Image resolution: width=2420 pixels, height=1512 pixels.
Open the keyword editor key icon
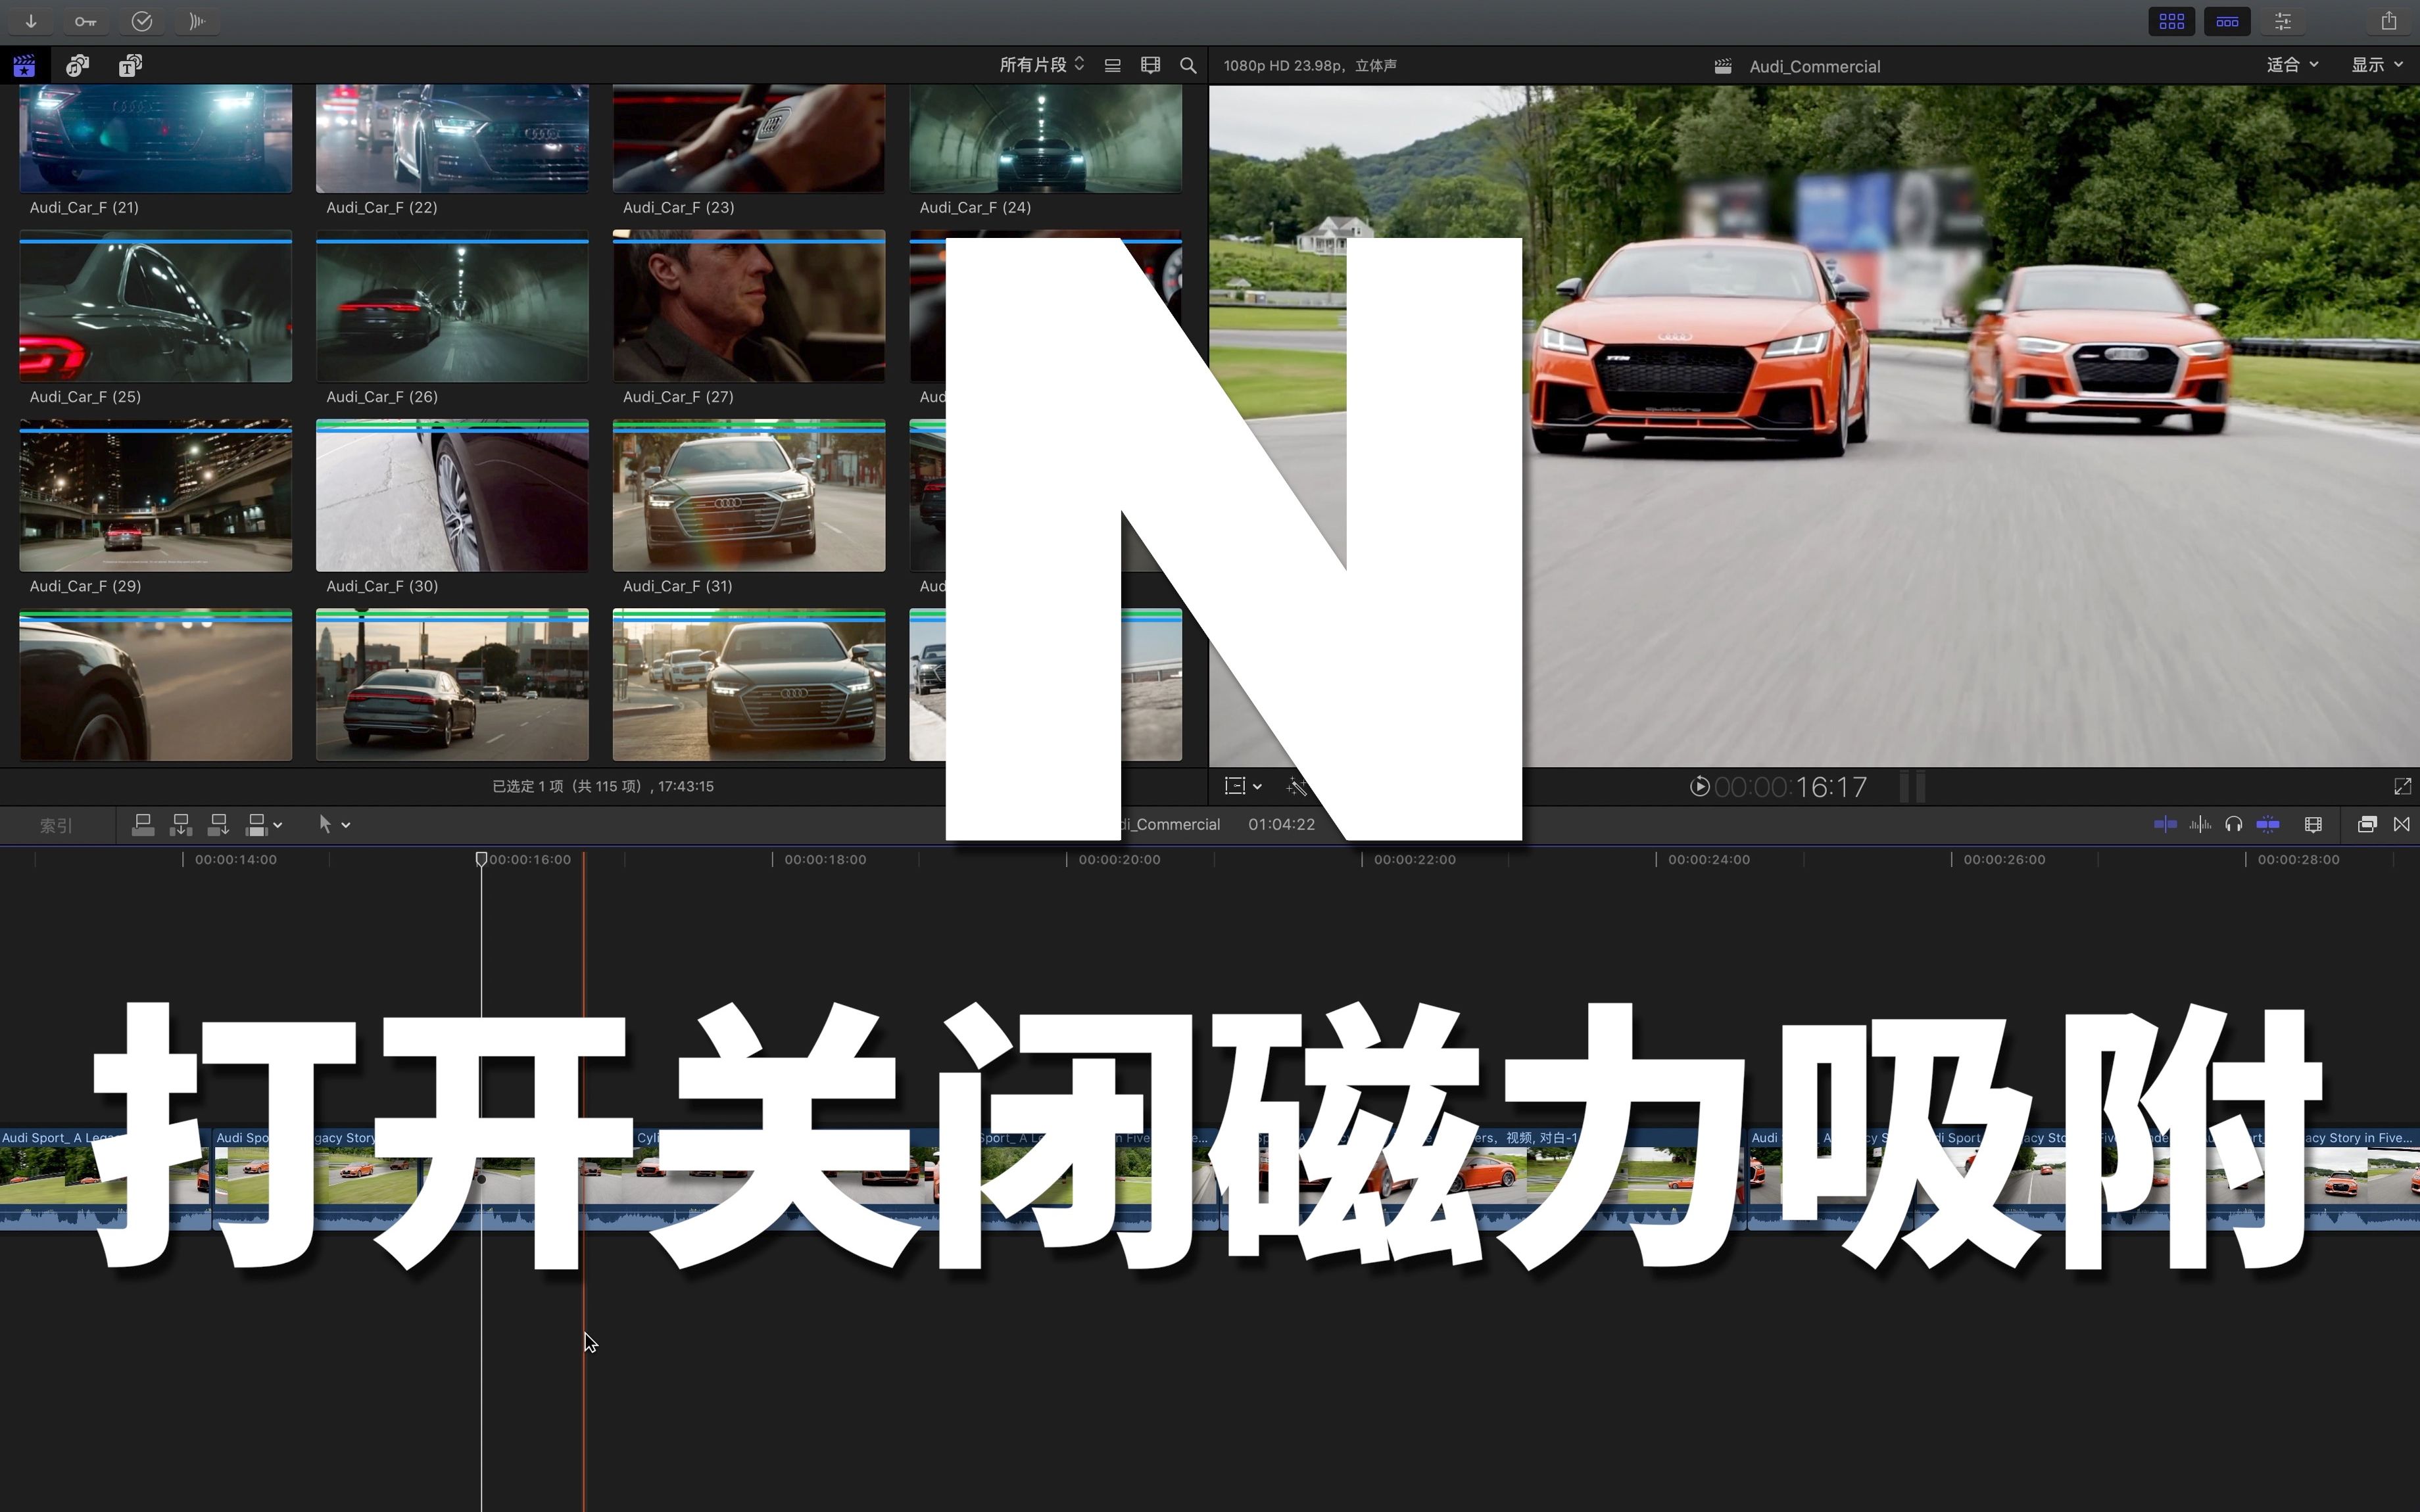[86, 21]
